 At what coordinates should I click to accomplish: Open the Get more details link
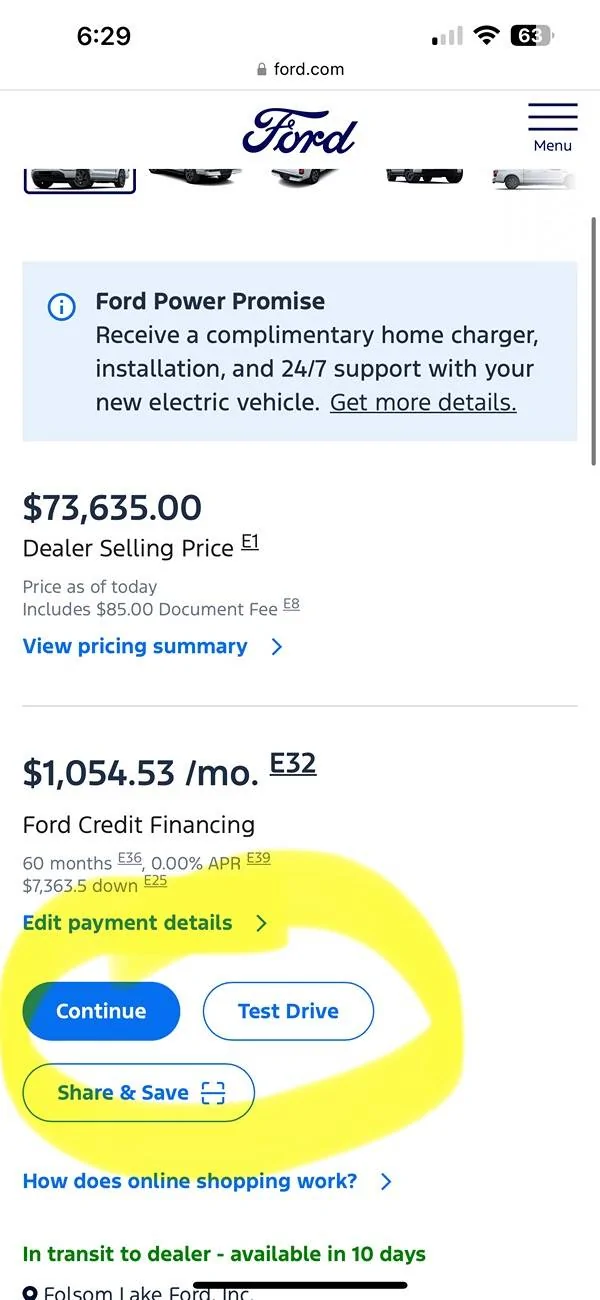click(423, 403)
